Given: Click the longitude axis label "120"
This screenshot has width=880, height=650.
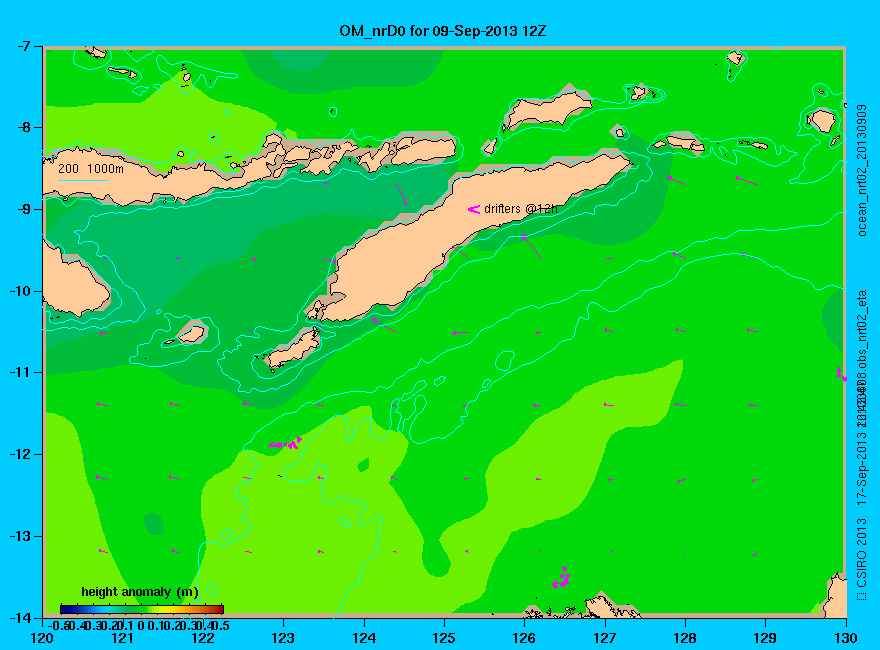Looking at the screenshot, I should click(42, 638).
